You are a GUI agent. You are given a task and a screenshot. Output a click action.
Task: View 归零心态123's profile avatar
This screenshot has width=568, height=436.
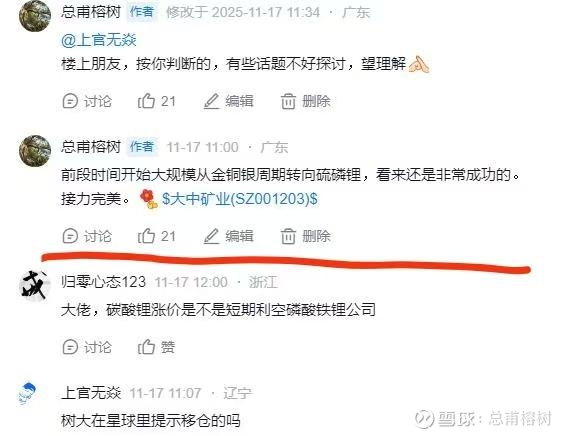coord(35,285)
